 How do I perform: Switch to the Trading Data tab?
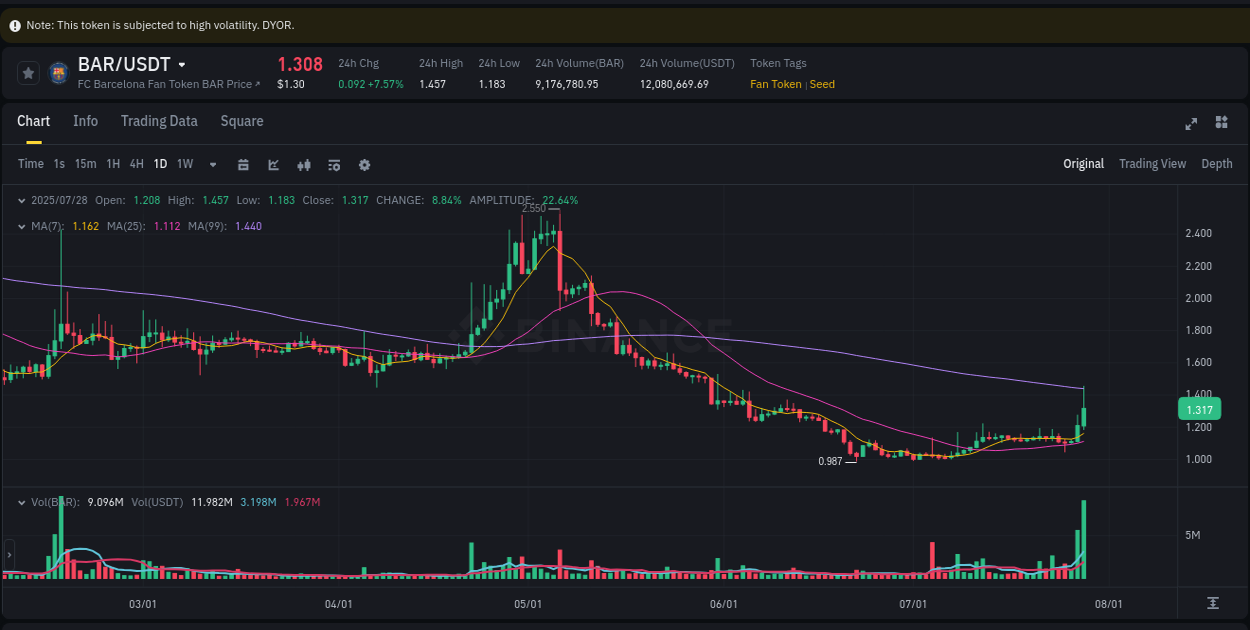pos(159,121)
